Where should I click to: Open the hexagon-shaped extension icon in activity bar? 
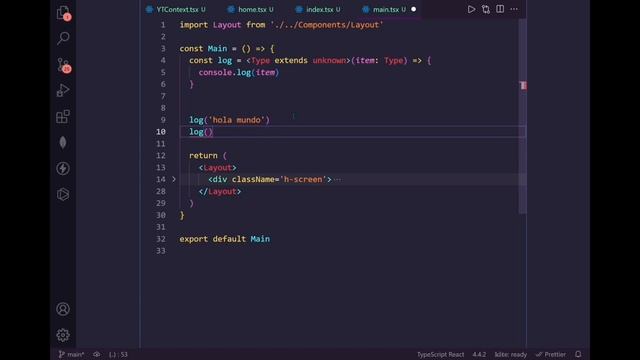pos(63,194)
